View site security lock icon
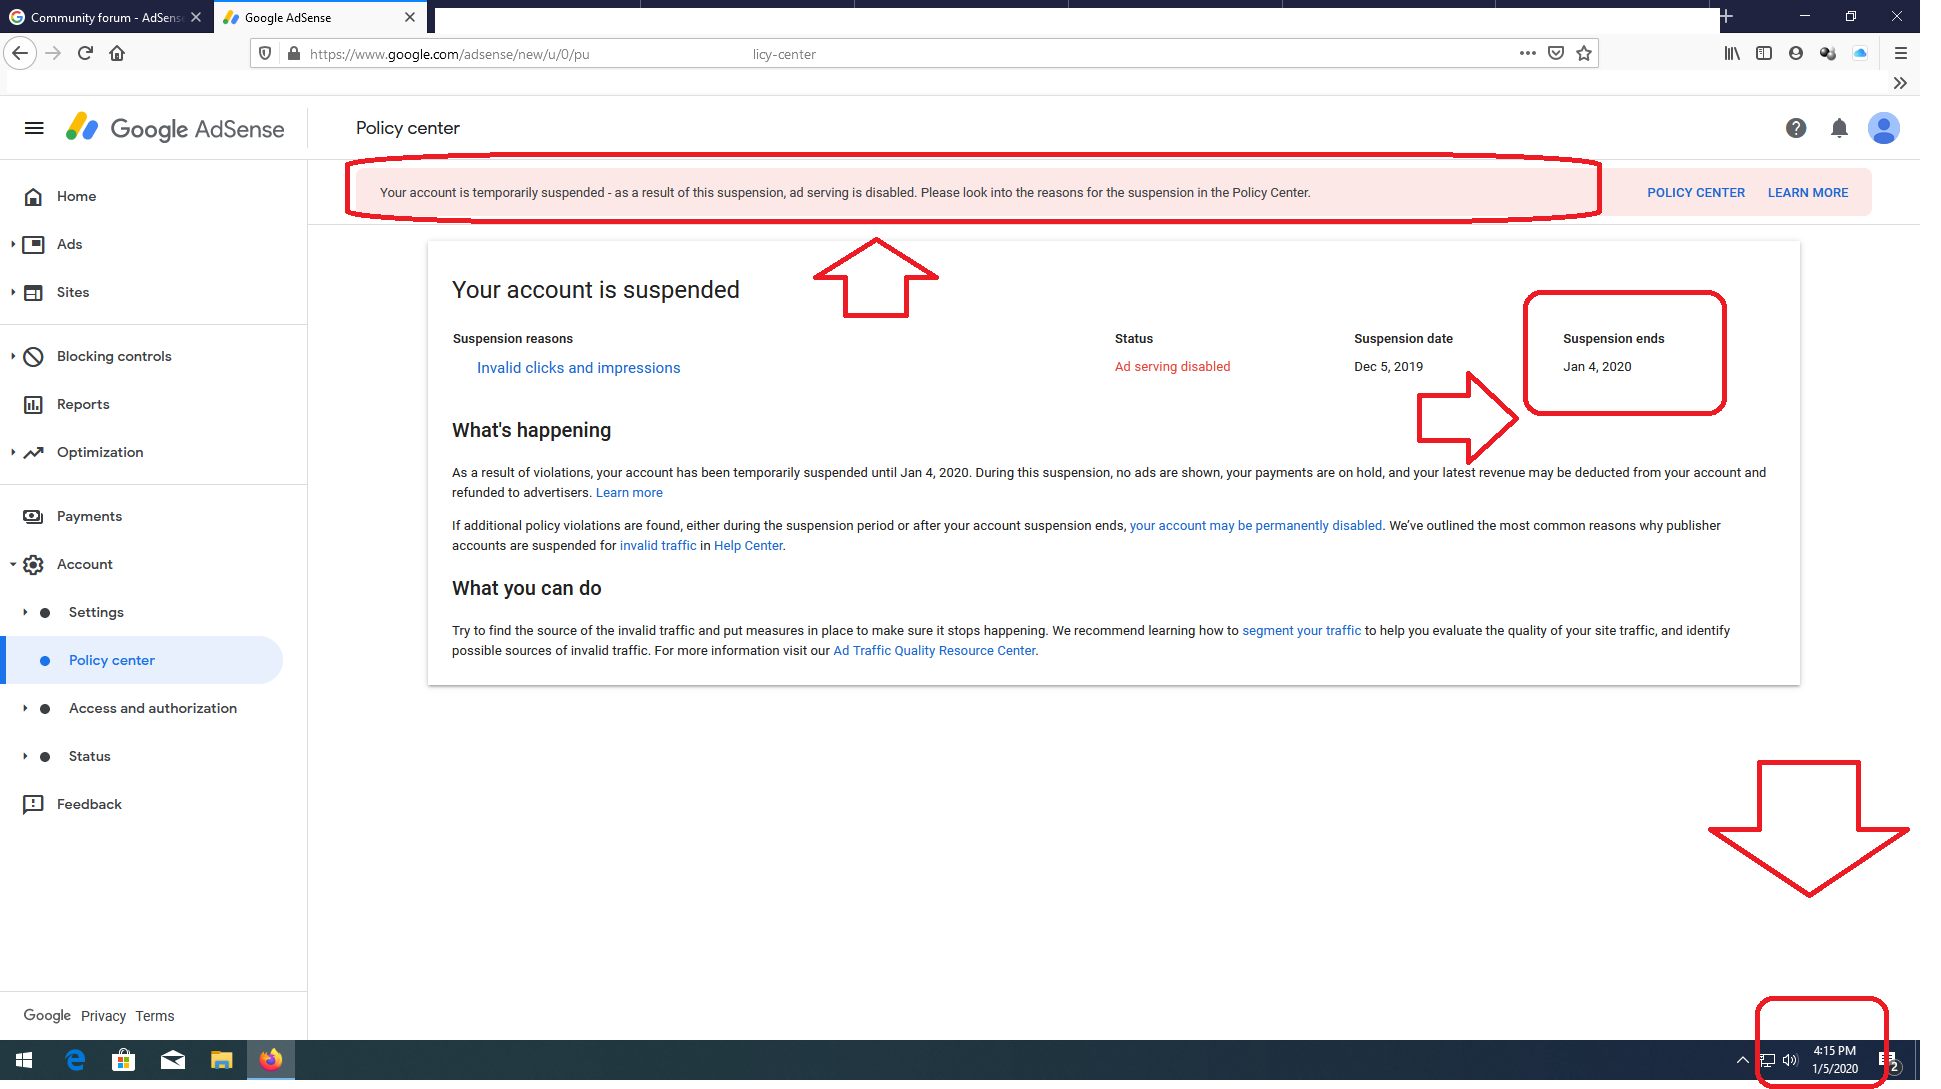This screenshot has height=1089, width=1941. click(x=294, y=53)
